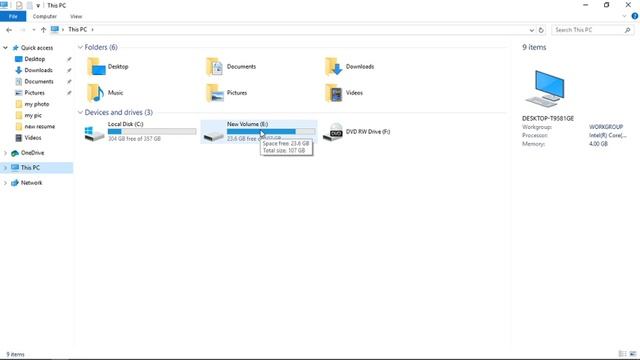
Task: Expand the Network tree node
Action: (5, 183)
